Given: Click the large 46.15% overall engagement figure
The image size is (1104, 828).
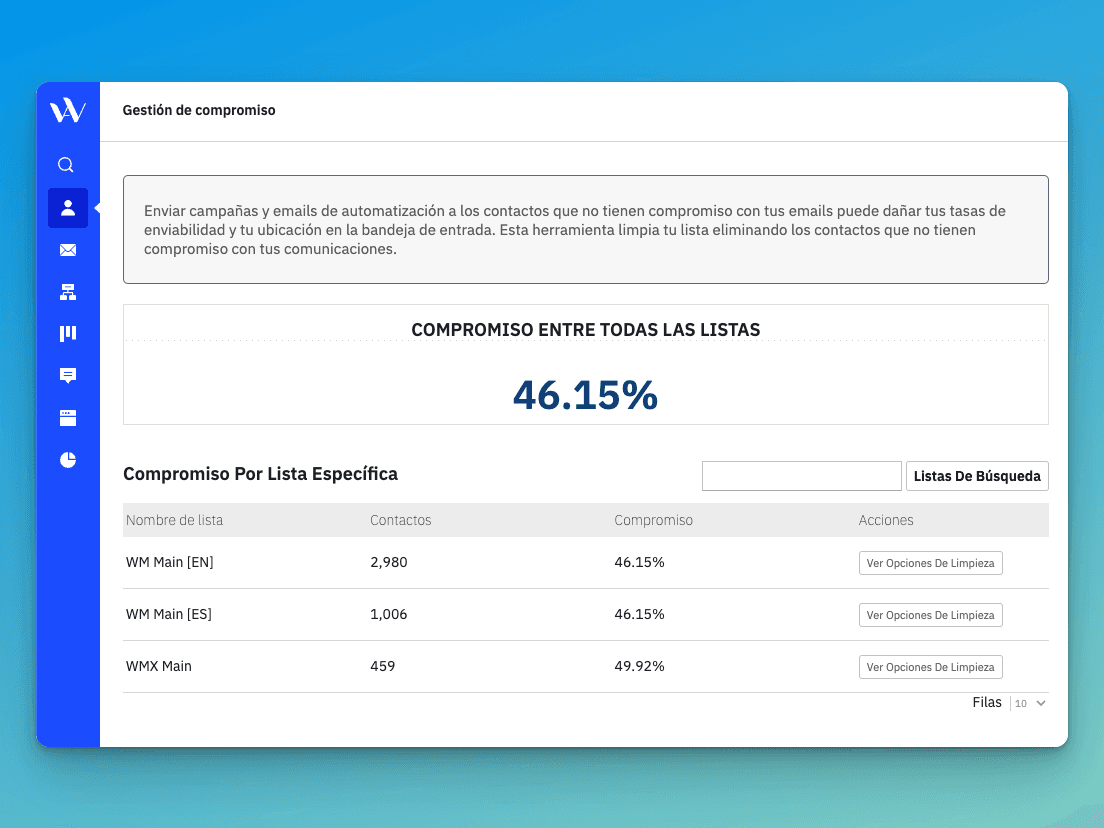Looking at the screenshot, I should [x=585, y=394].
